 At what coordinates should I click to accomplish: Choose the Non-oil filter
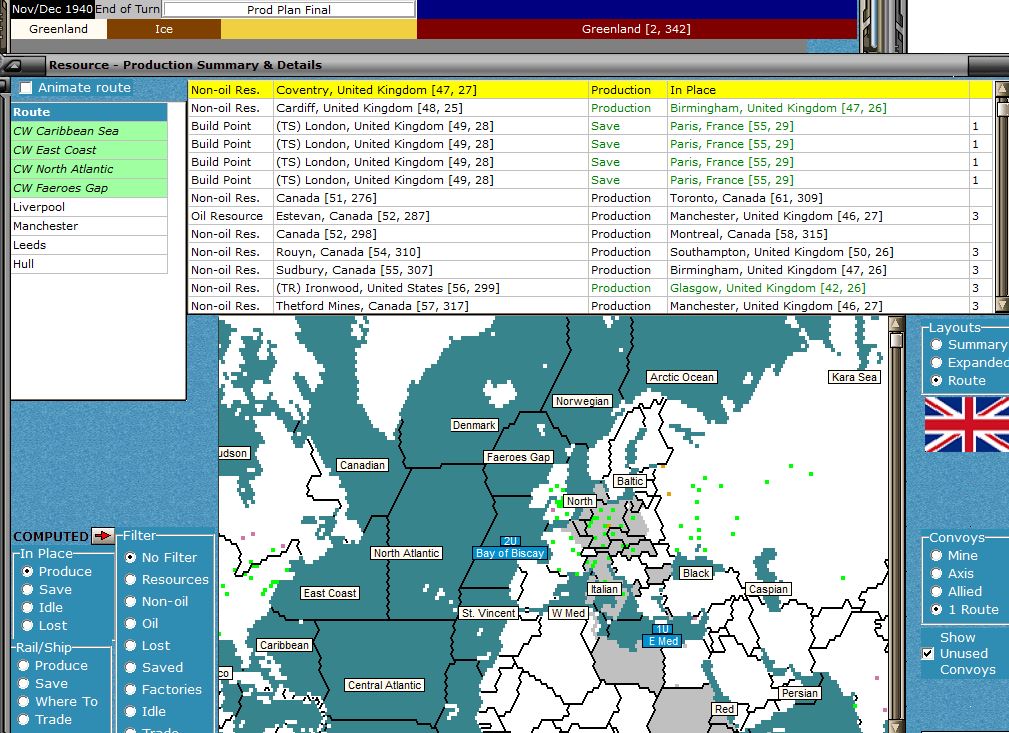(131, 602)
